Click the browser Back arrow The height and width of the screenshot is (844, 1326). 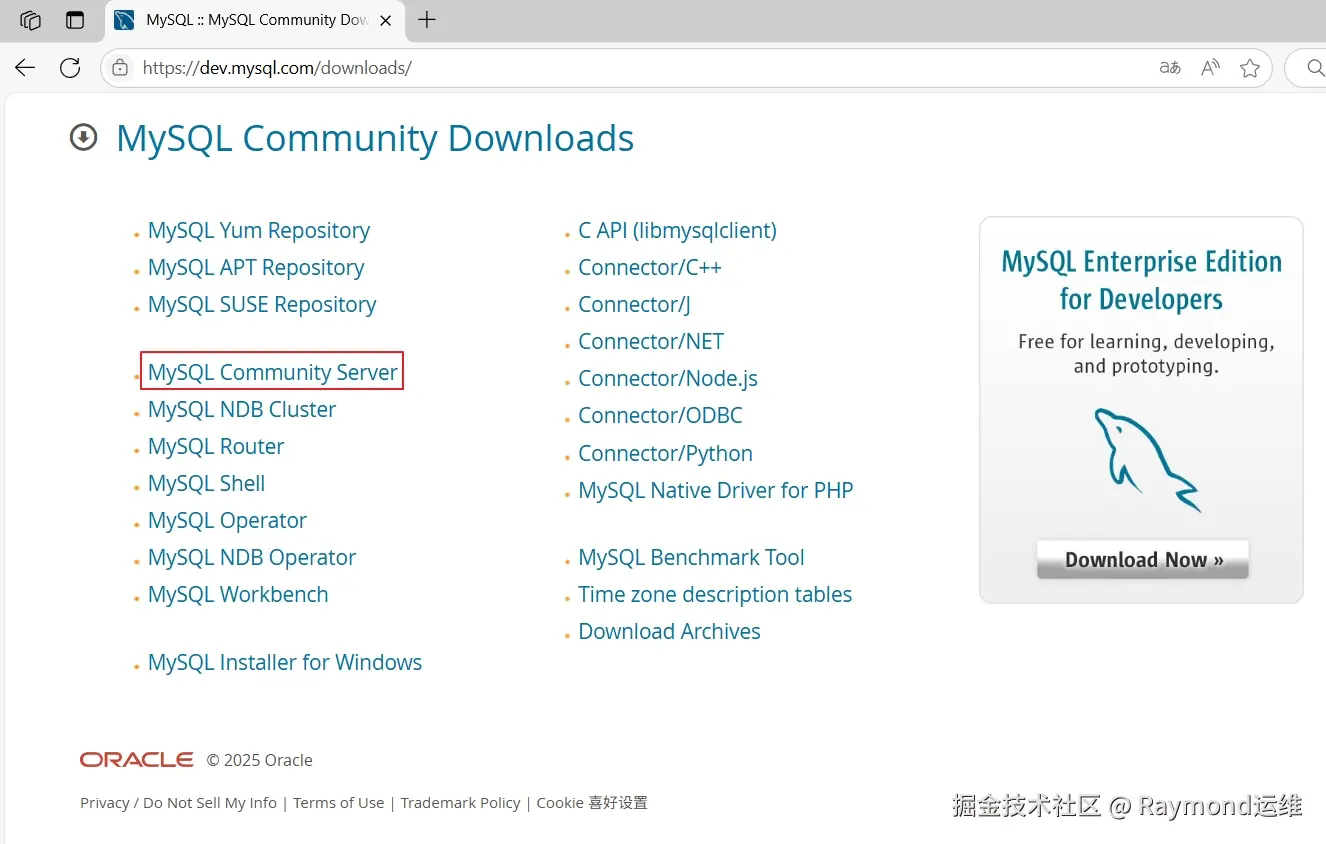click(x=25, y=68)
